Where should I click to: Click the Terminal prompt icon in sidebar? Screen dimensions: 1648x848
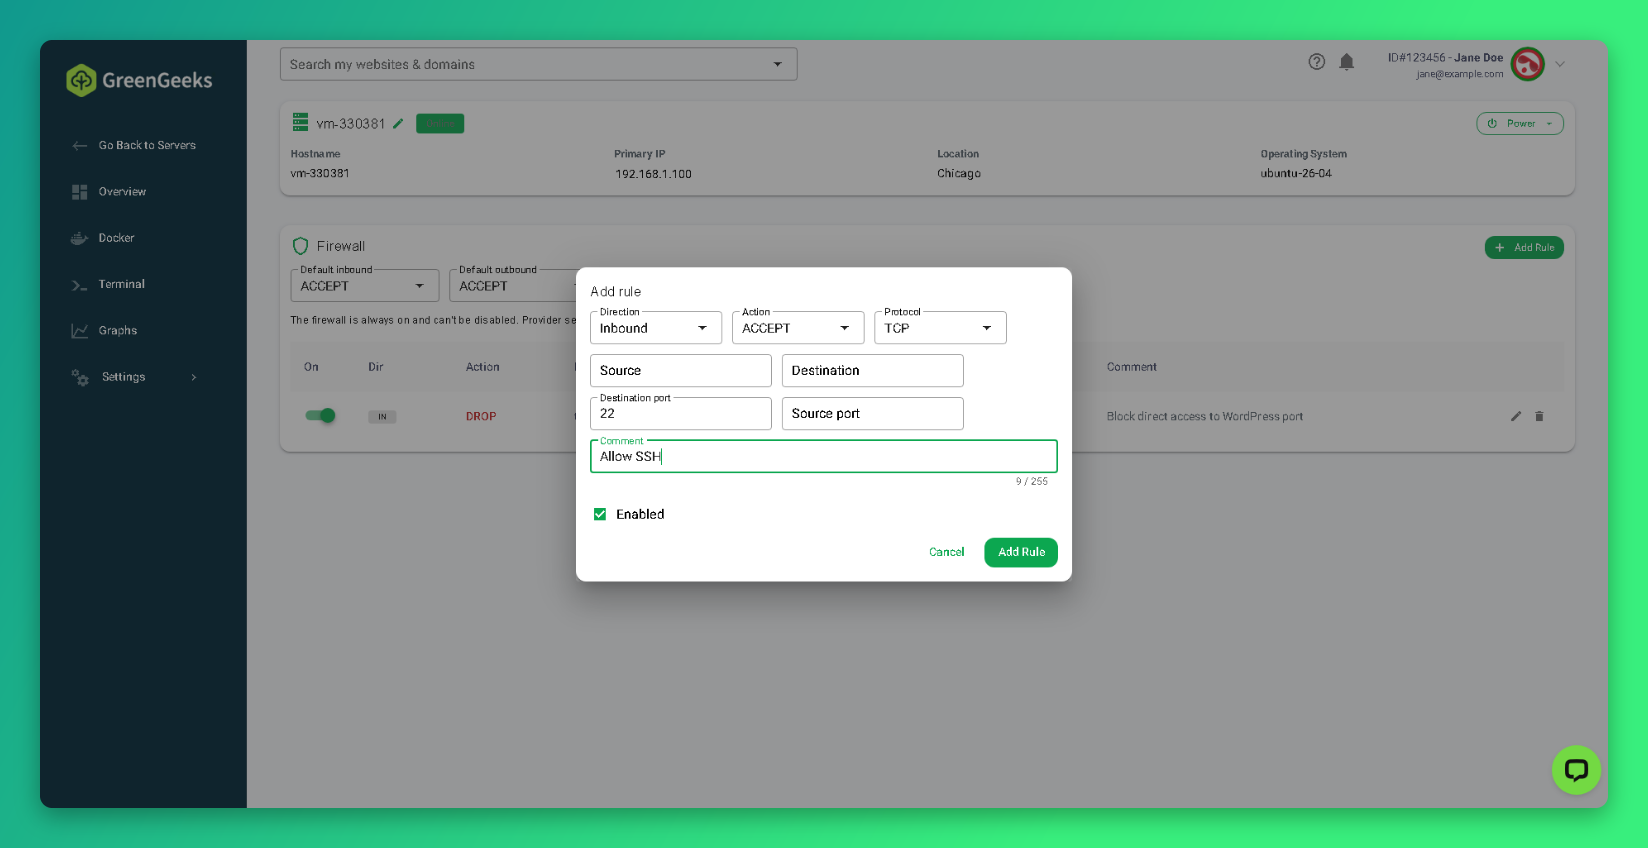79,285
